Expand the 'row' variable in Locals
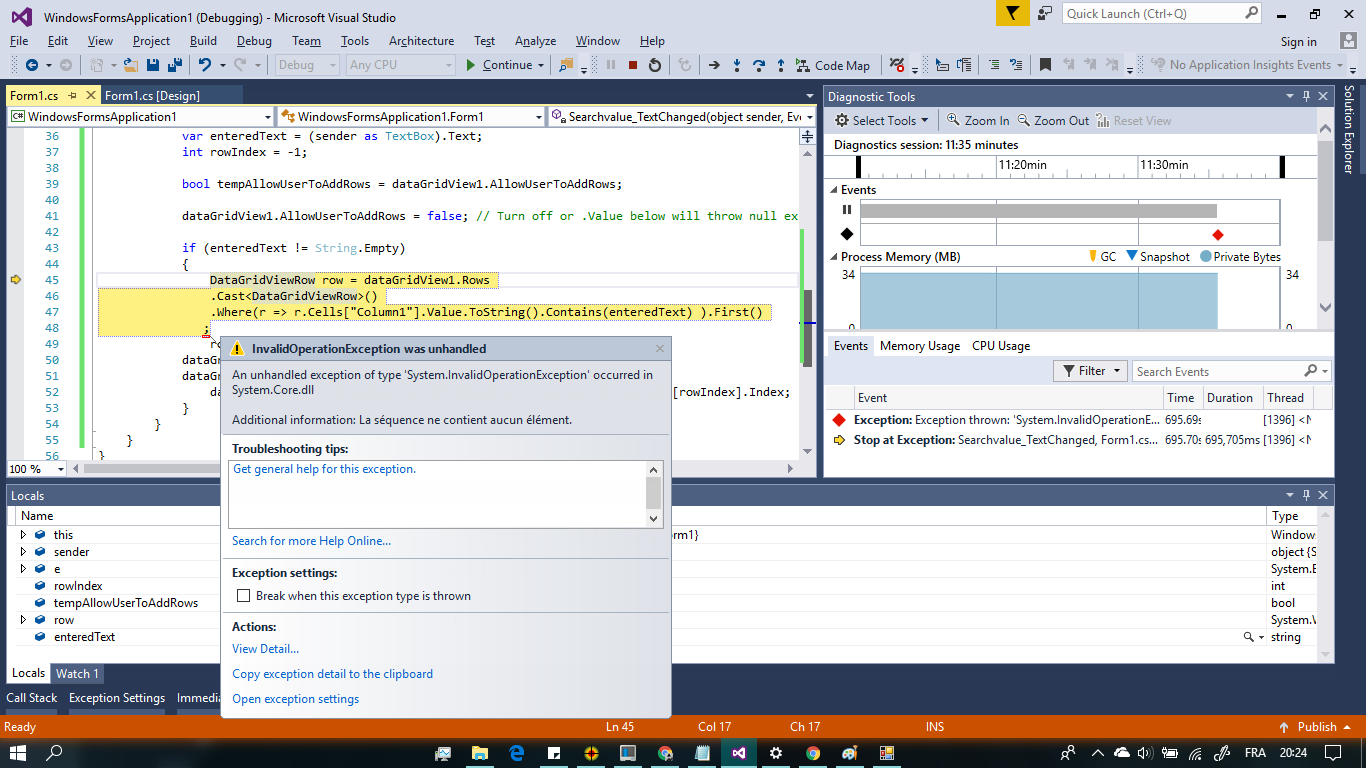This screenshot has width=1366, height=768. pyautogui.click(x=23, y=620)
